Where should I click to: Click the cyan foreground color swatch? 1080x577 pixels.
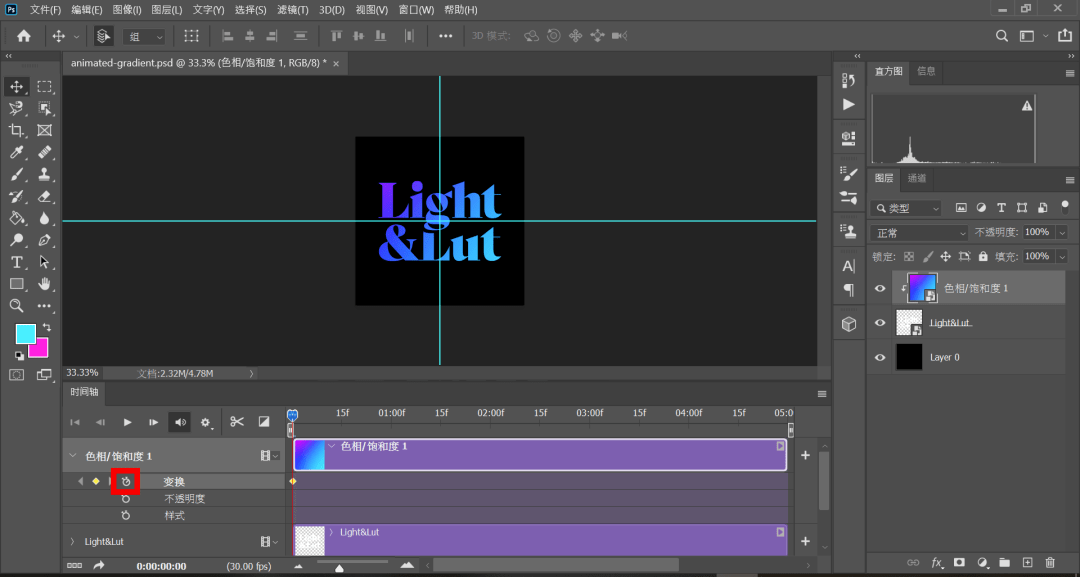[25, 334]
